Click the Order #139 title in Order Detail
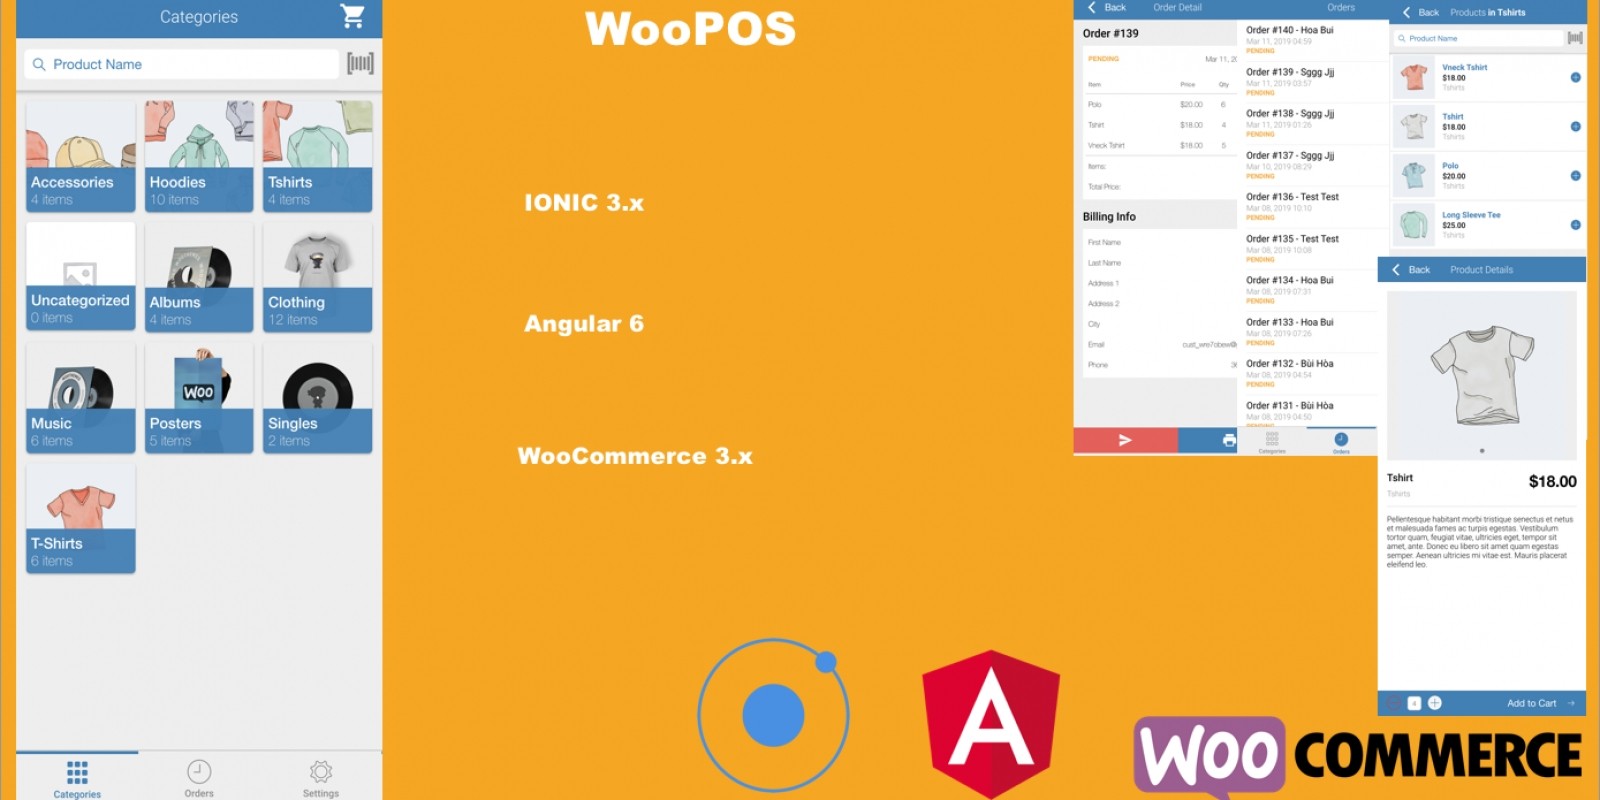1600x800 pixels. pyautogui.click(x=1111, y=33)
